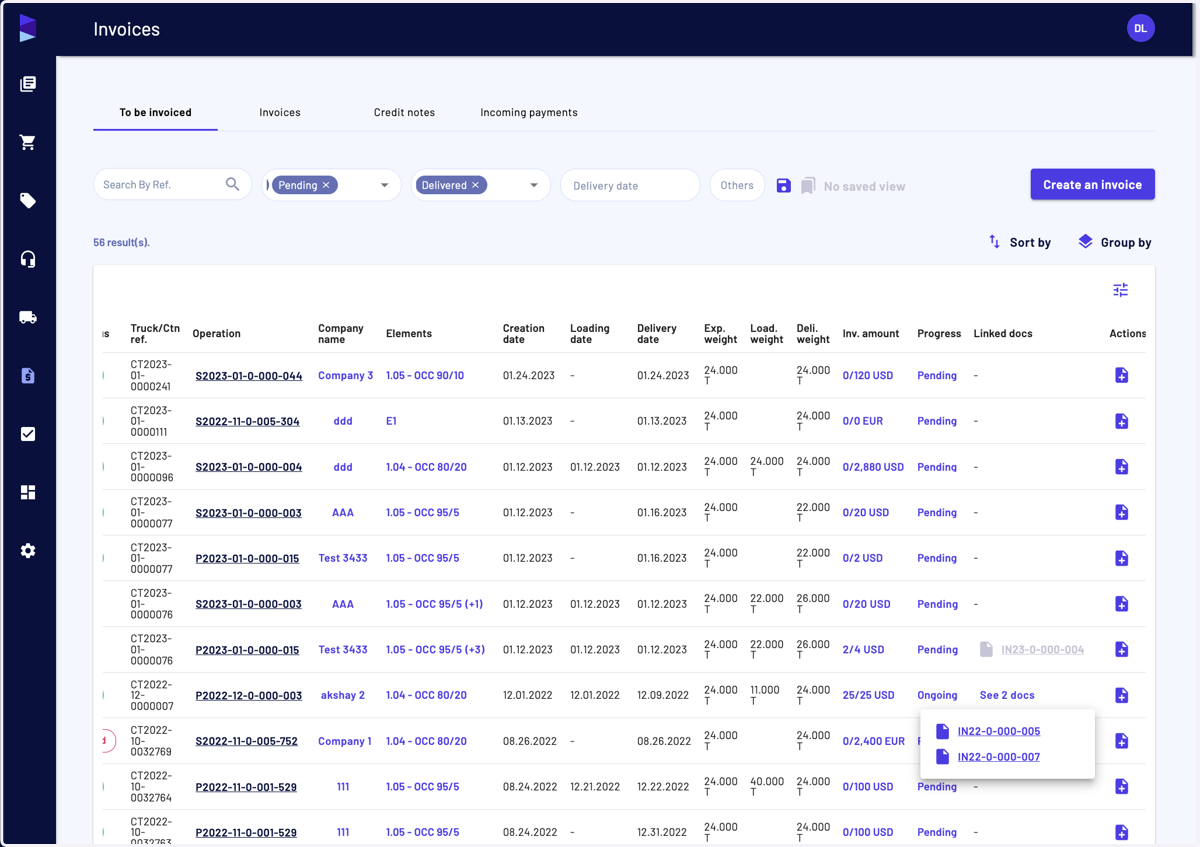Open linked document IN22-0-000-005
1200x847 pixels.
999,731
